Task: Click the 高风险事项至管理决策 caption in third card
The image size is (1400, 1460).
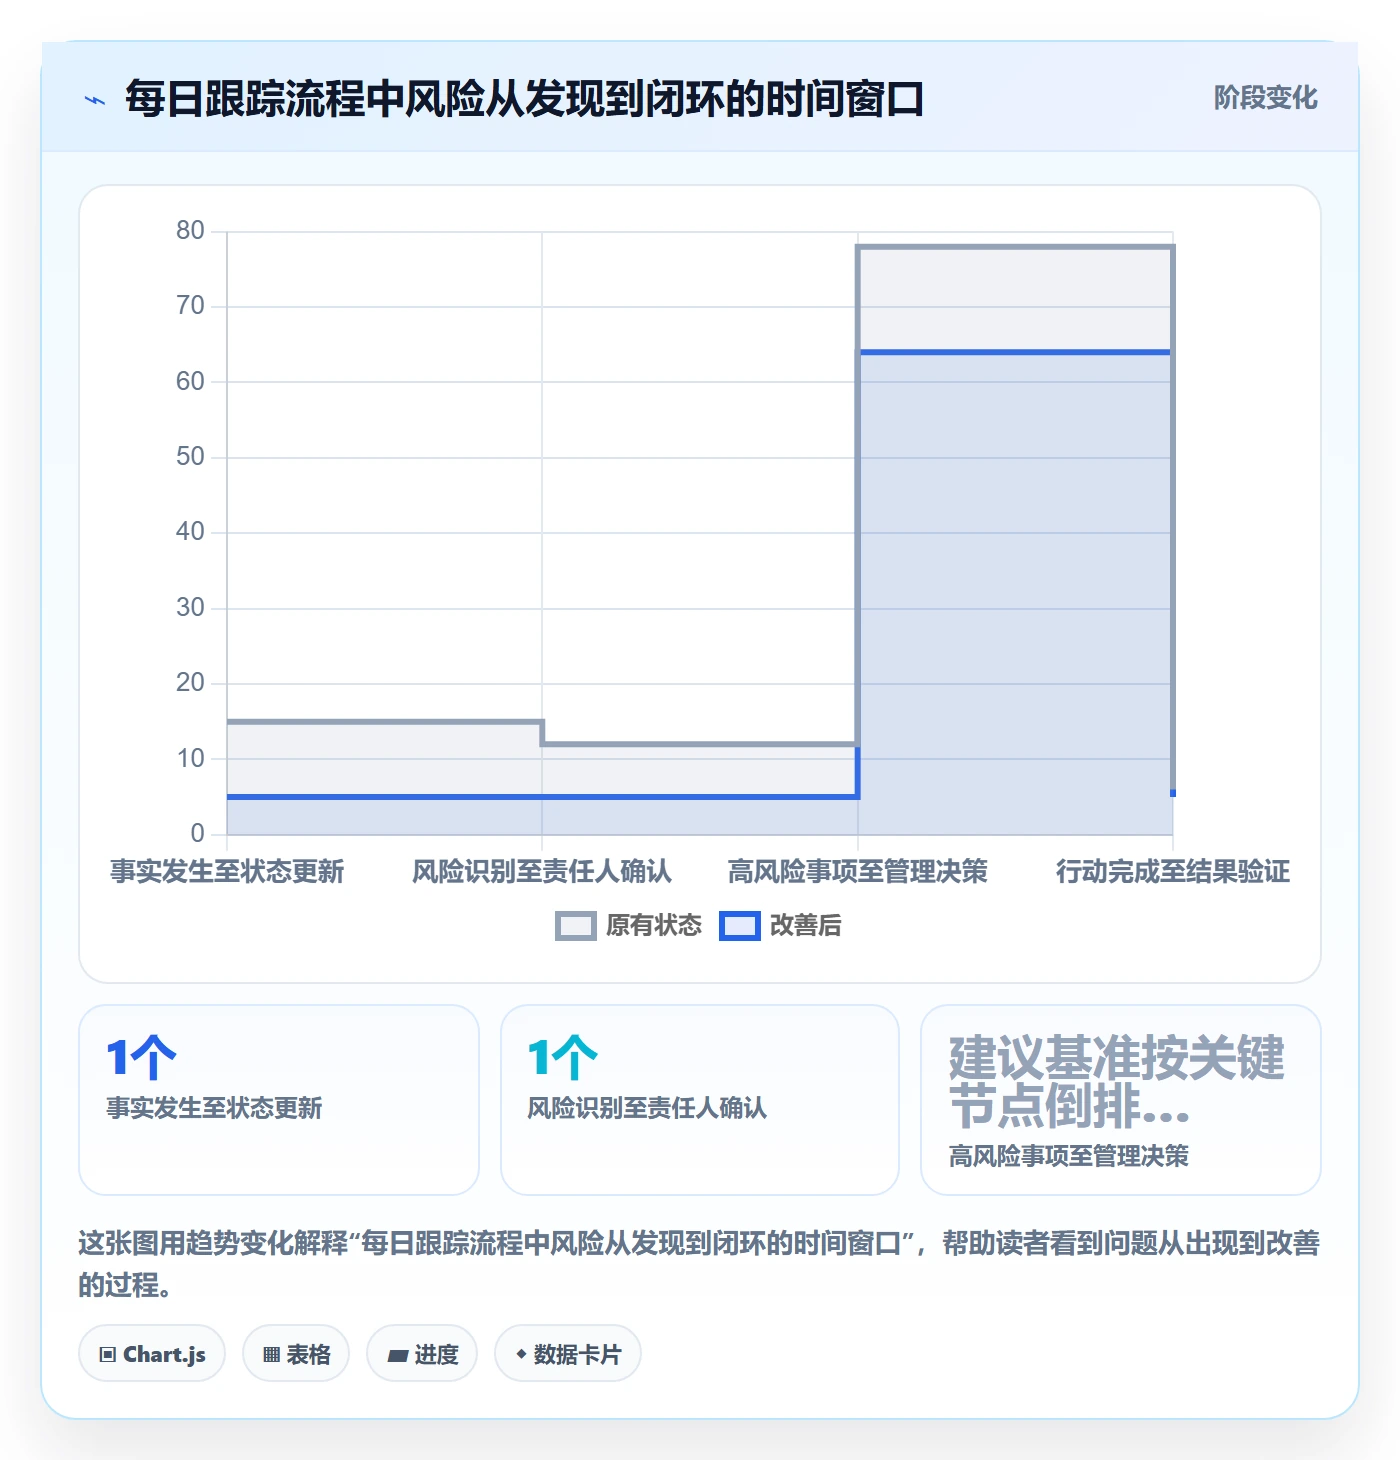Action: tap(1069, 1156)
